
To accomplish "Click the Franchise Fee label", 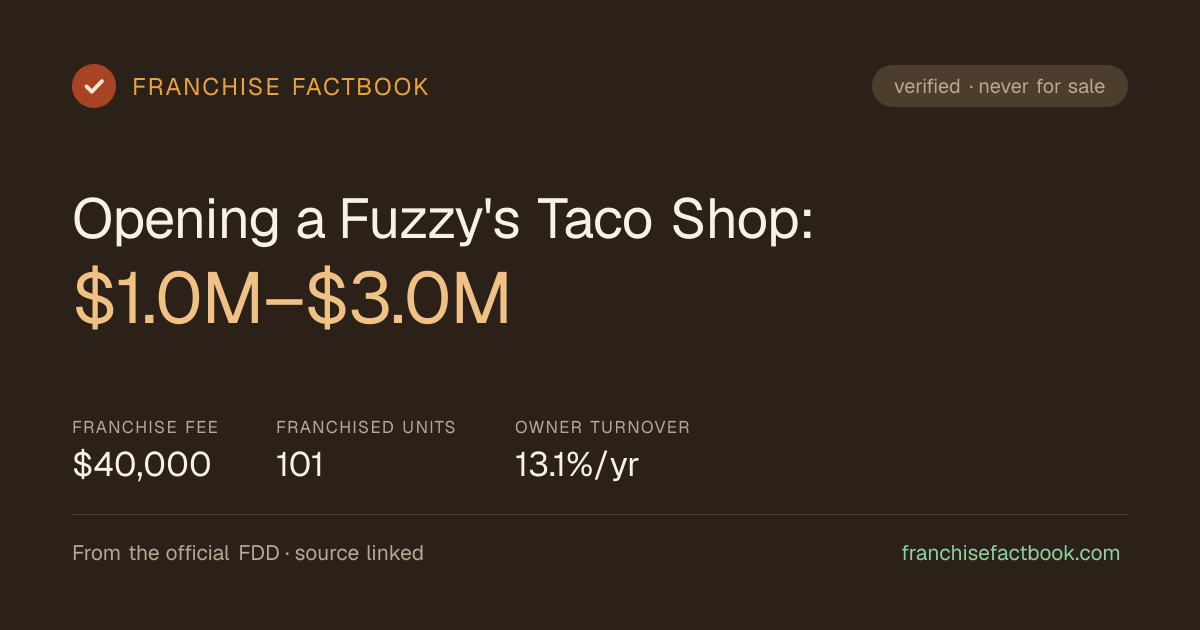I will [146, 427].
